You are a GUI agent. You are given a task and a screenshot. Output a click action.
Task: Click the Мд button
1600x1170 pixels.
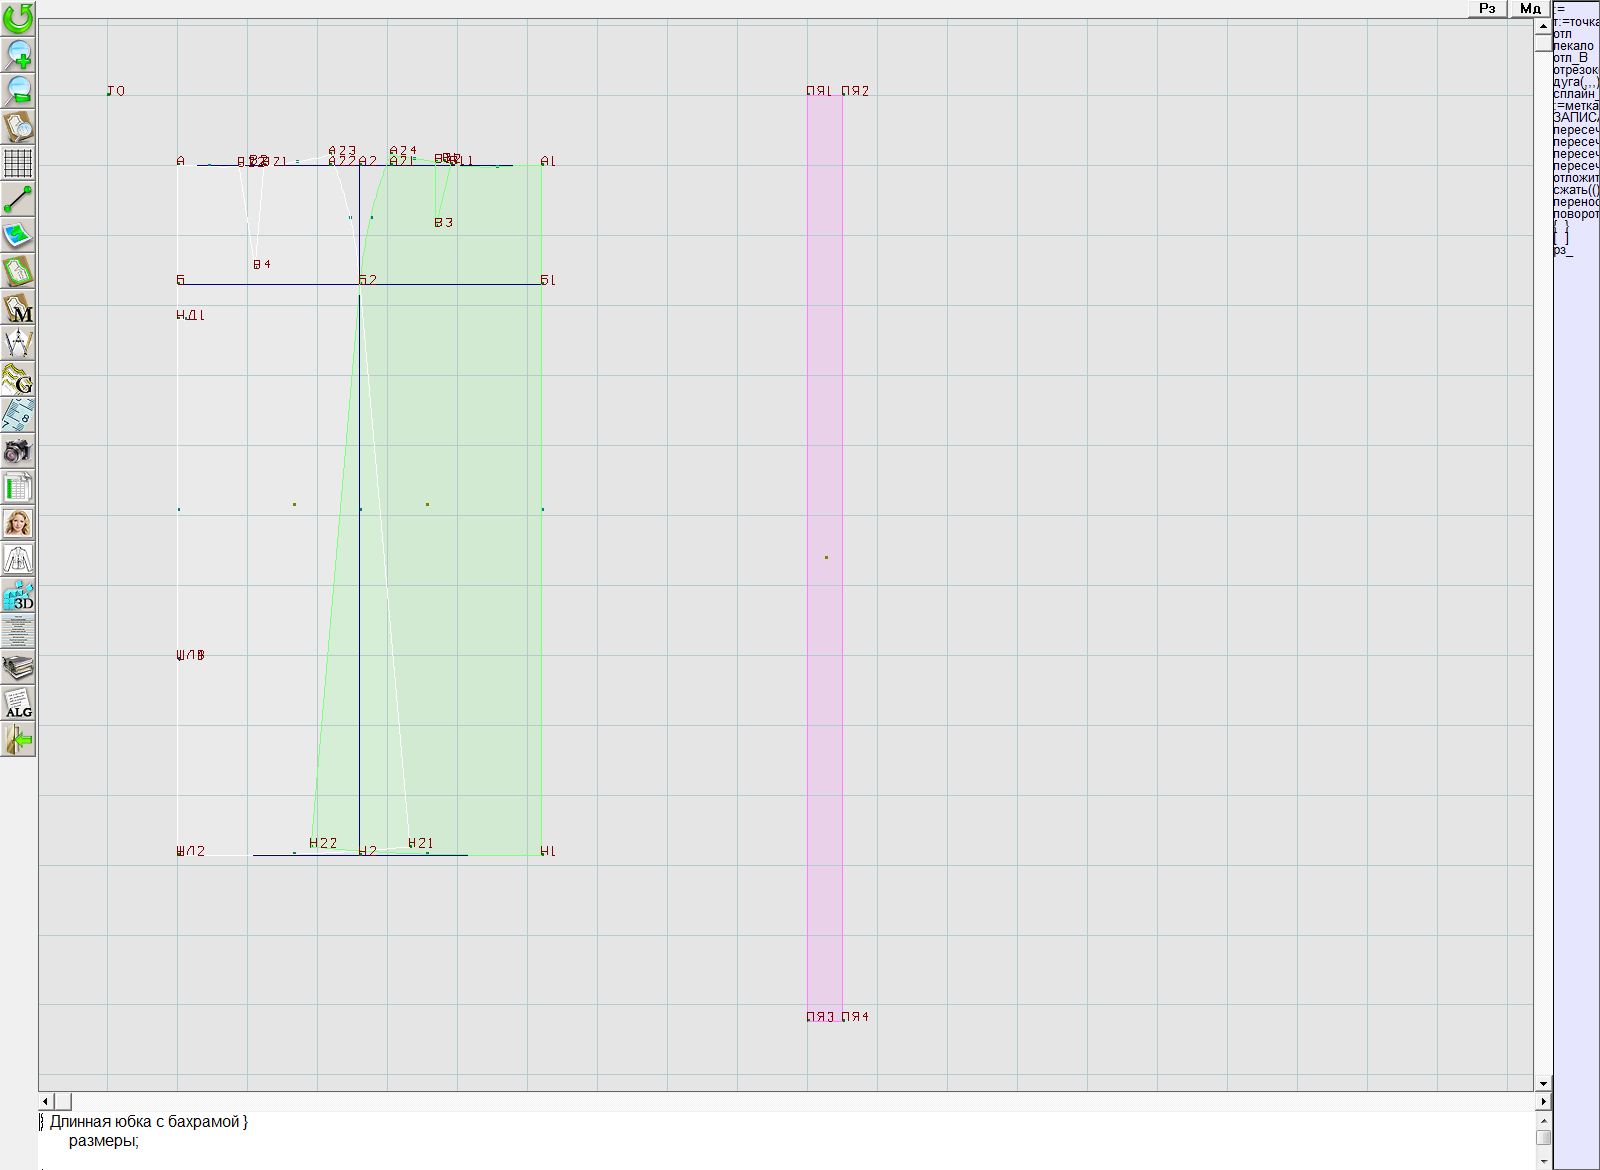(x=1530, y=9)
